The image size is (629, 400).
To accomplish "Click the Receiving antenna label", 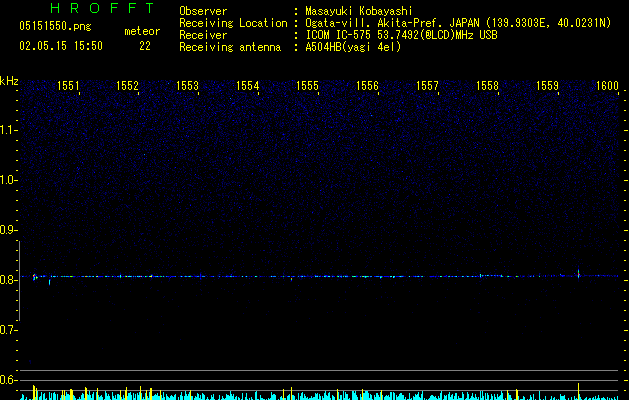I will [x=230, y=47].
